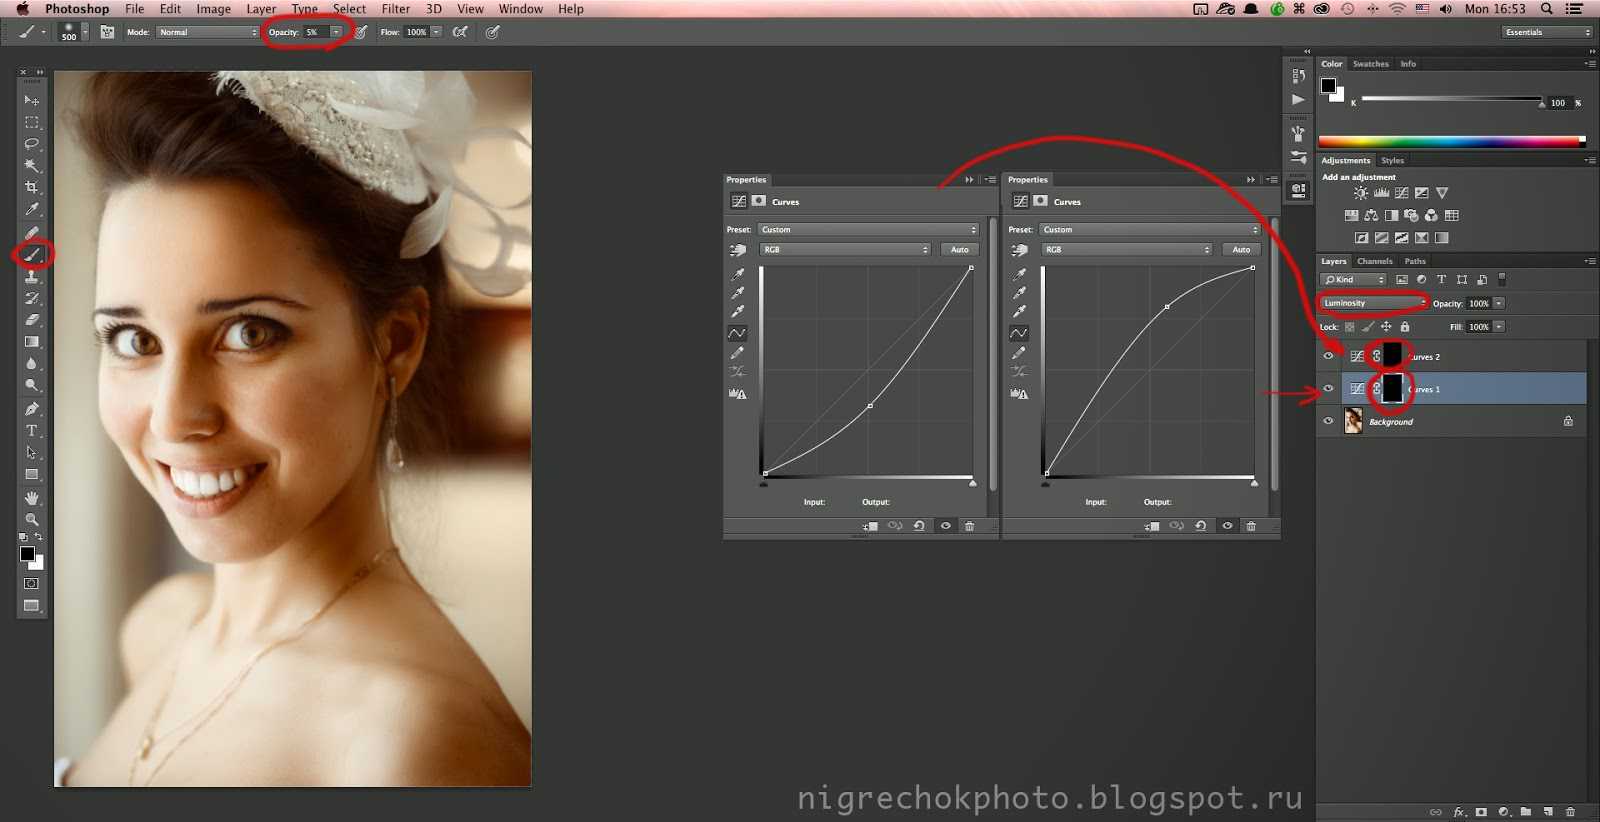This screenshot has height=822, width=1600.
Task: Click the color spectrum ramp in Color panel
Action: tap(1450, 141)
